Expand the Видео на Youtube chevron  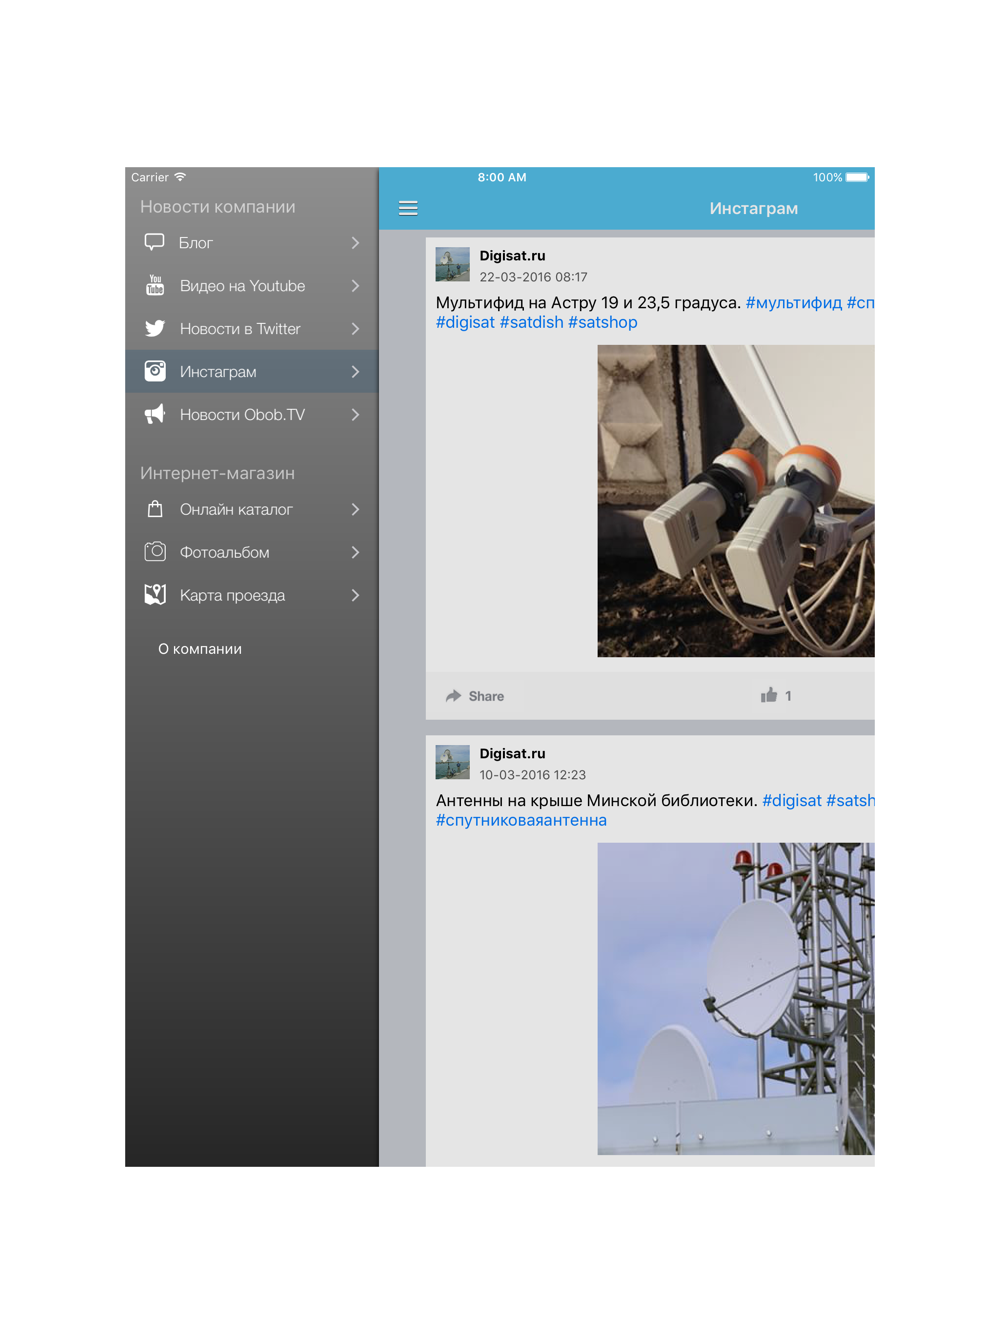(x=355, y=286)
